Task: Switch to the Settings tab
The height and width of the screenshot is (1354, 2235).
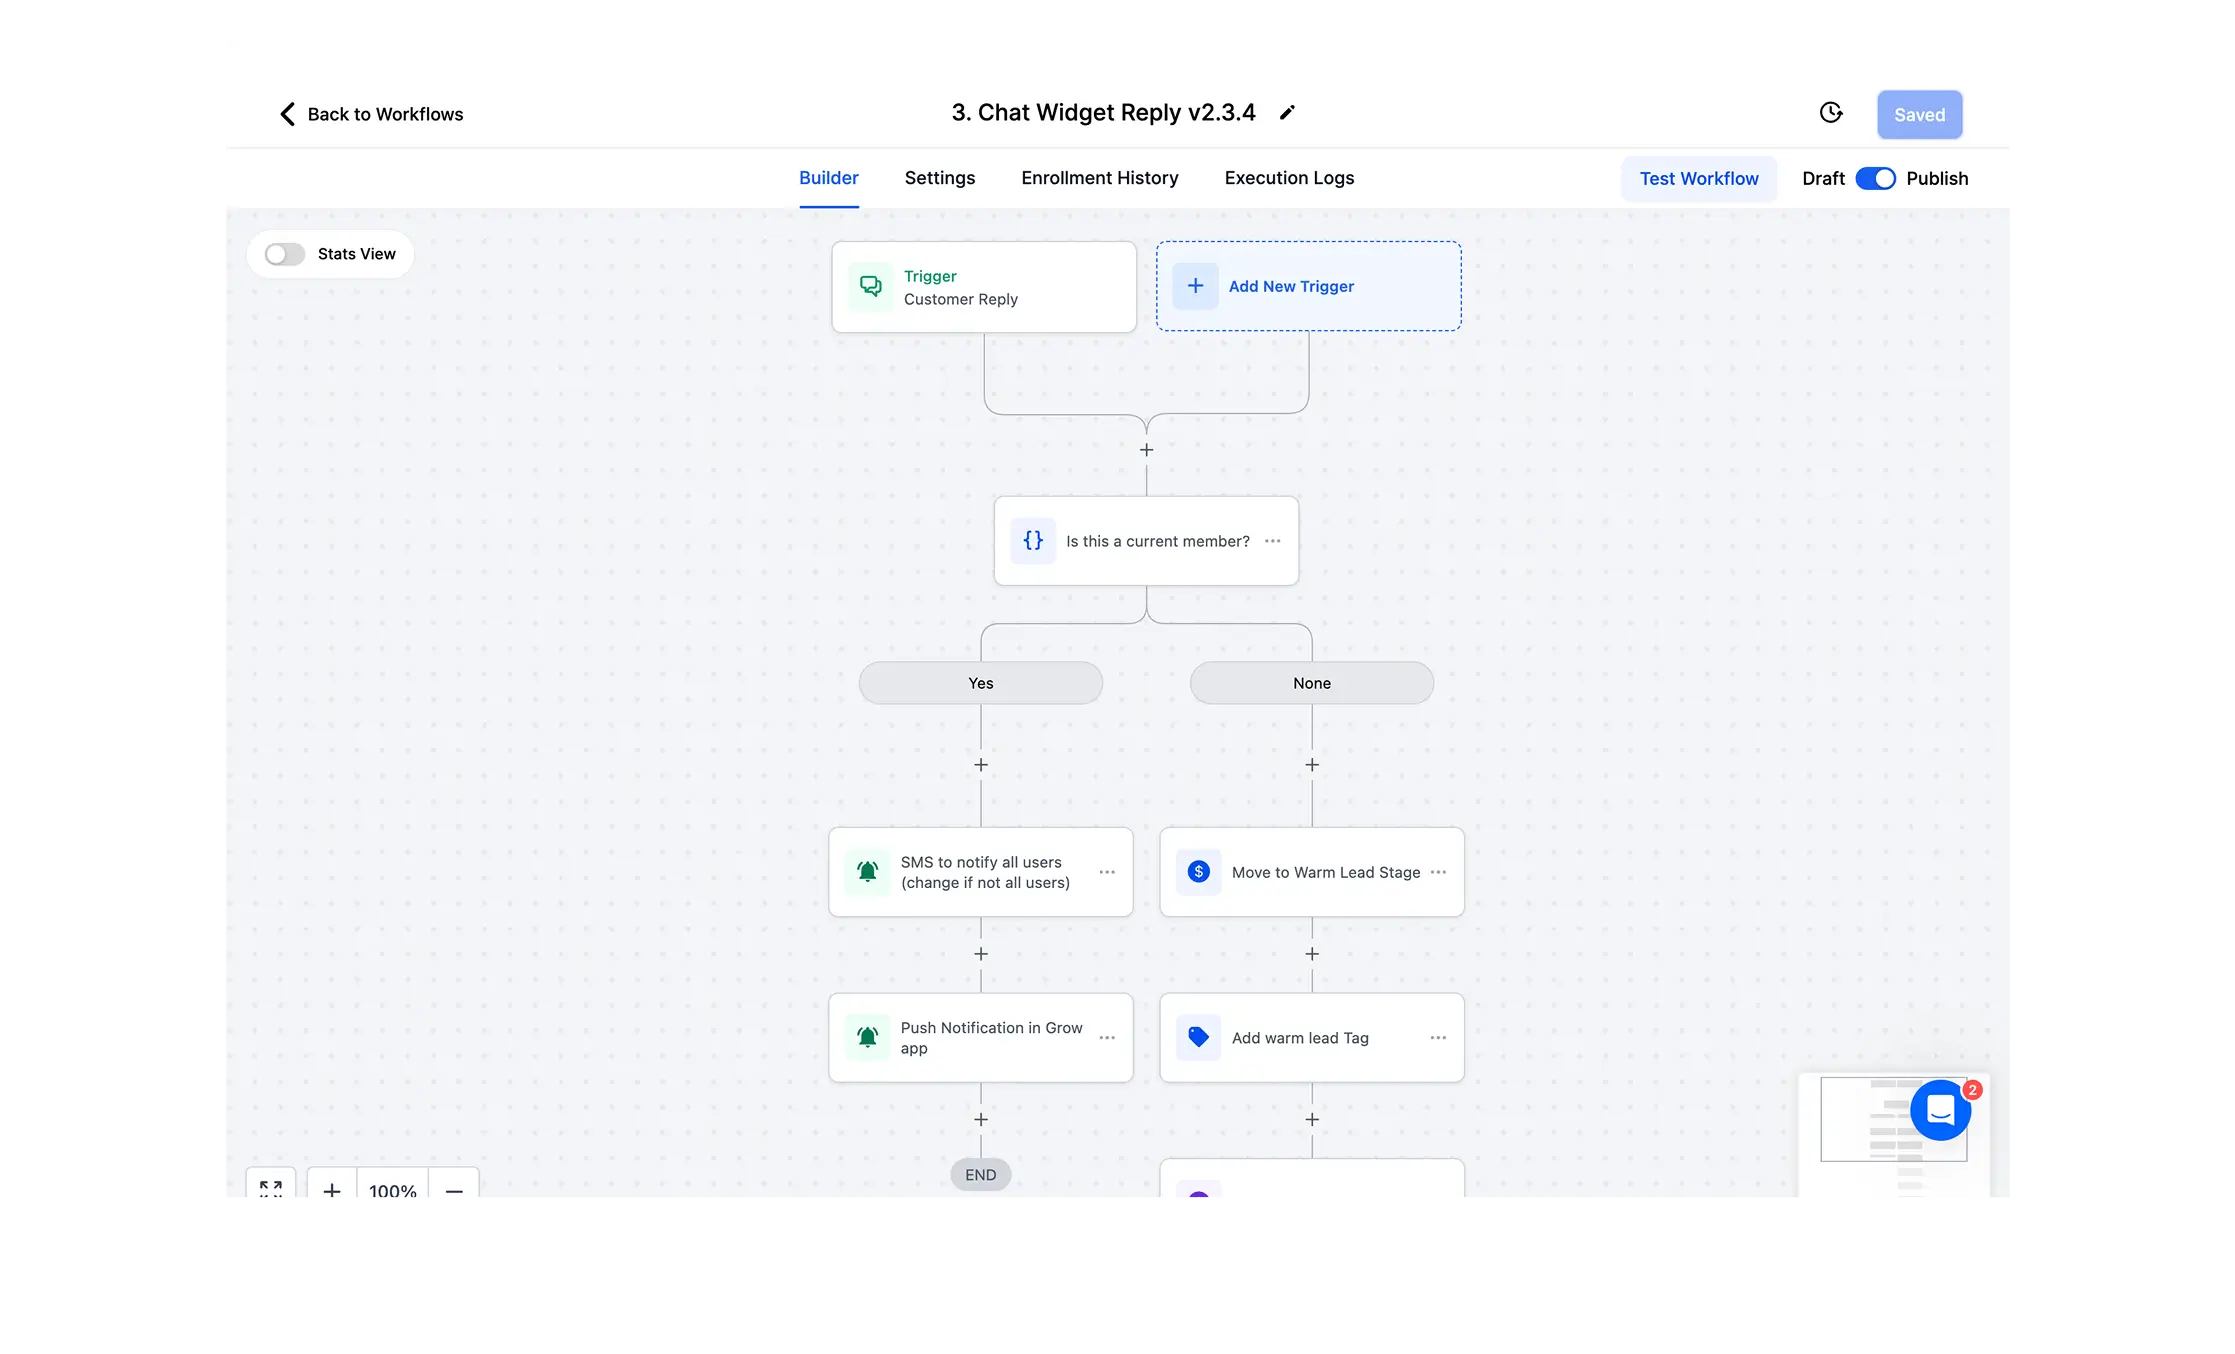Action: 939,177
